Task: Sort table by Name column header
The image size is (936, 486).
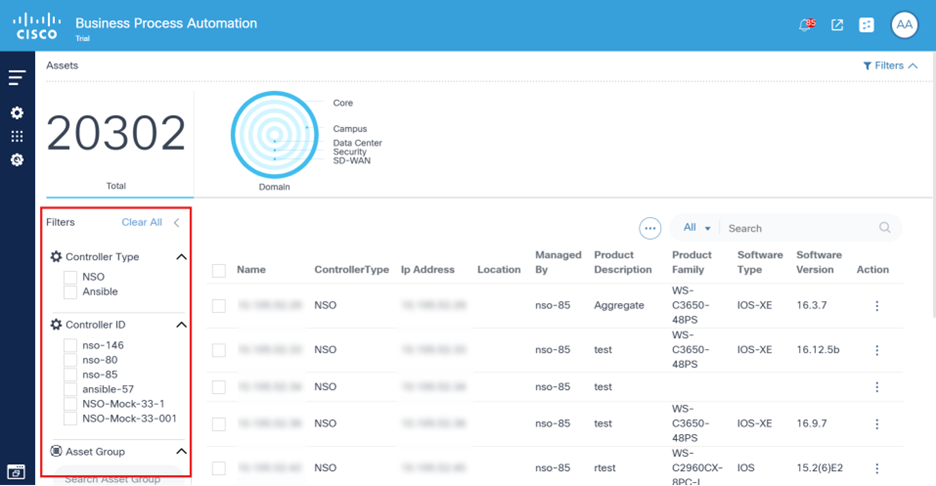Action: click(x=250, y=270)
